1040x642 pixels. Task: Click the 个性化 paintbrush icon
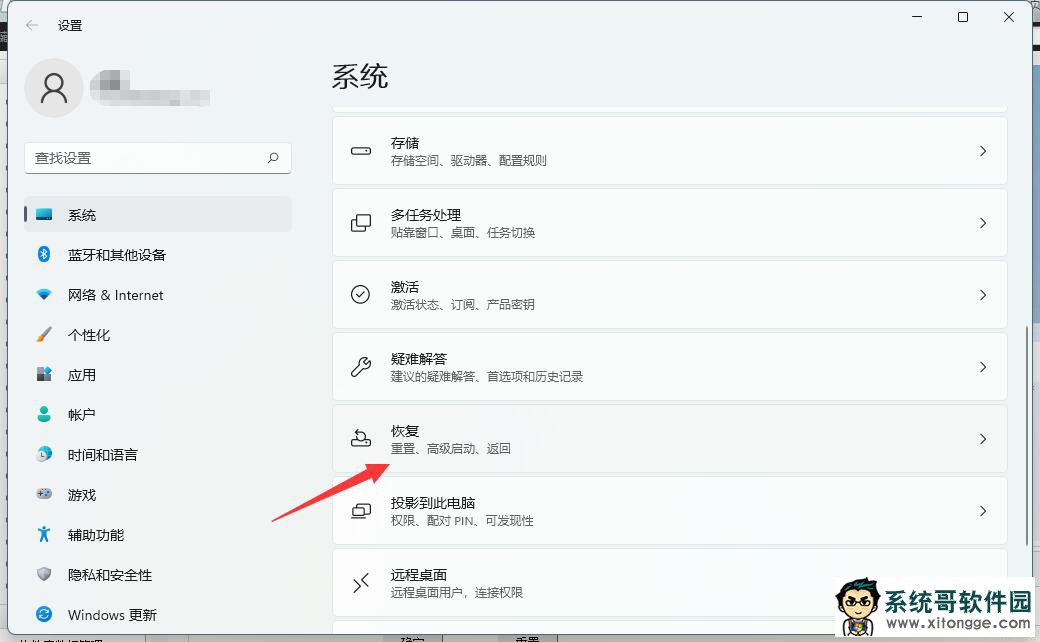44,334
